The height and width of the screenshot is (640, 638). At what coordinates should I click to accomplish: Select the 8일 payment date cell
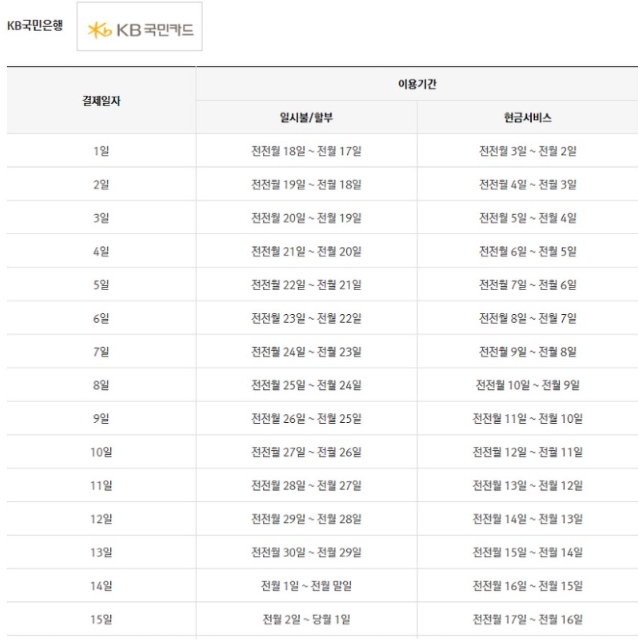pyautogui.click(x=101, y=385)
